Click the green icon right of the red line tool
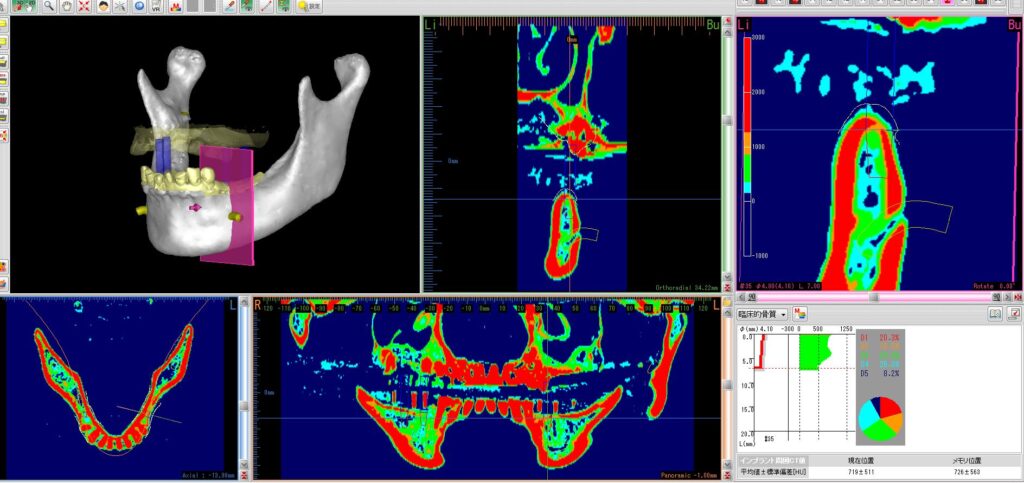The height and width of the screenshot is (483, 1024). point(284,6)
